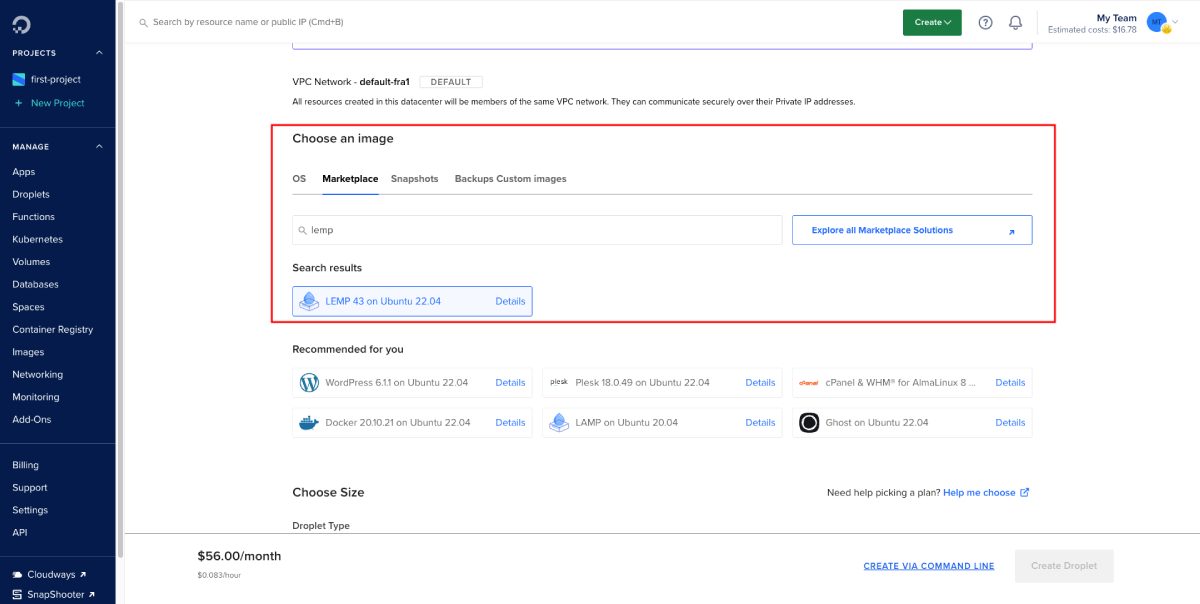The width and height of the screenshot is (1200, 604).
Task: Select the Docker whale icon
Action: click(x=308, y=422)
